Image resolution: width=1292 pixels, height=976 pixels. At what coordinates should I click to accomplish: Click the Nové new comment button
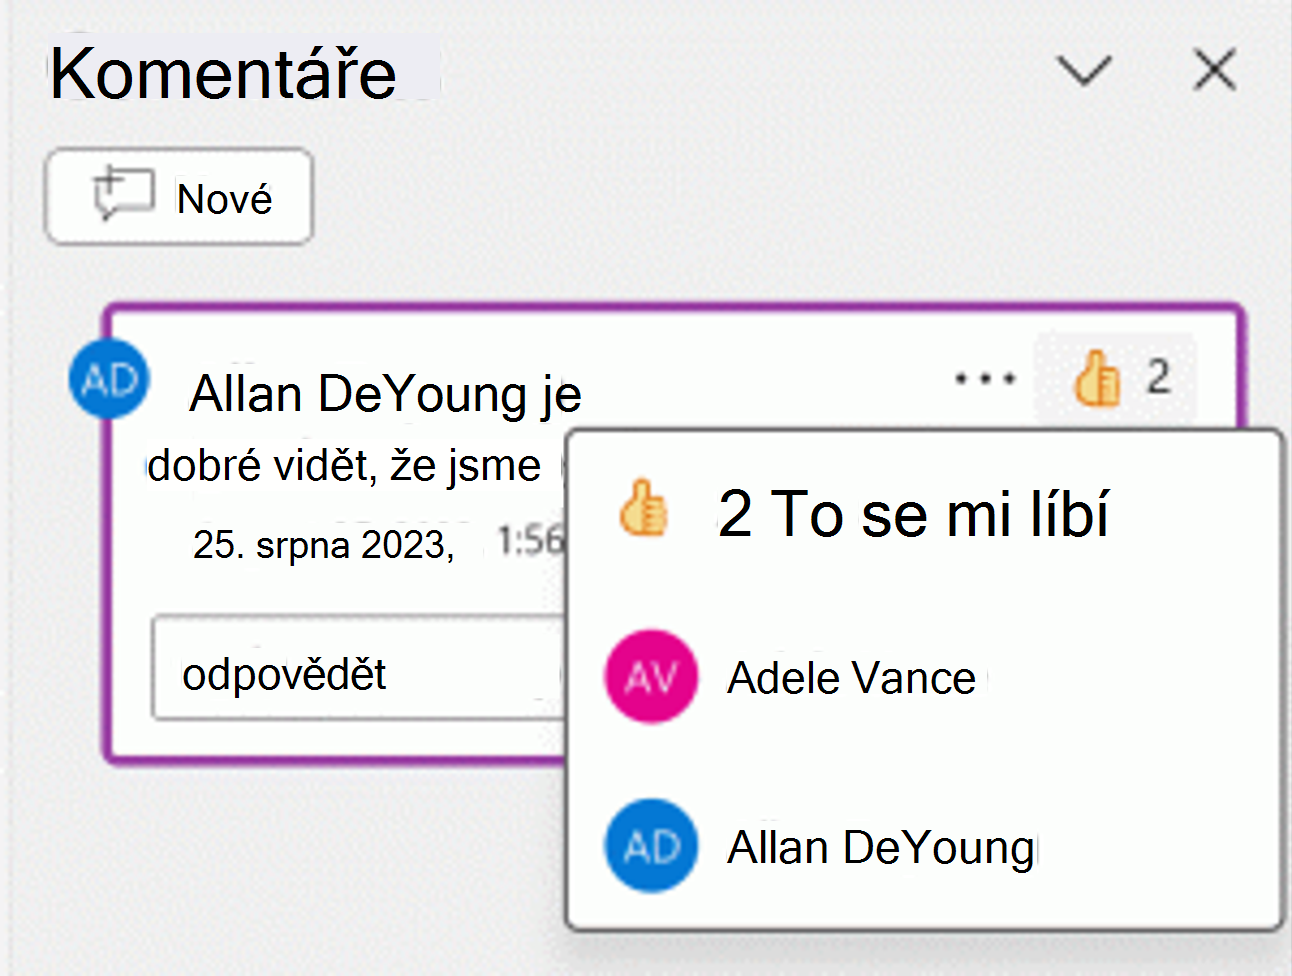pyautogui.click(x=179, y=196)
